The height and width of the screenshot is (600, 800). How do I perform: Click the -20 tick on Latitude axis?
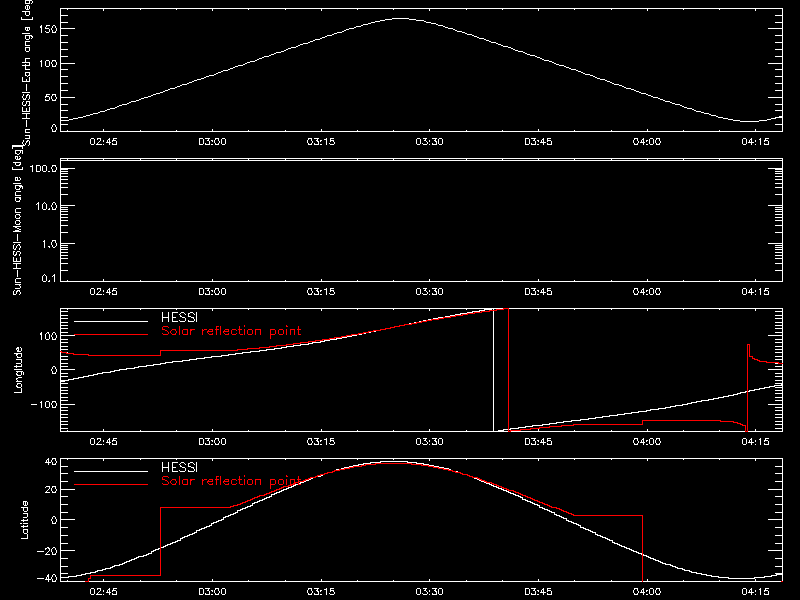47,552
